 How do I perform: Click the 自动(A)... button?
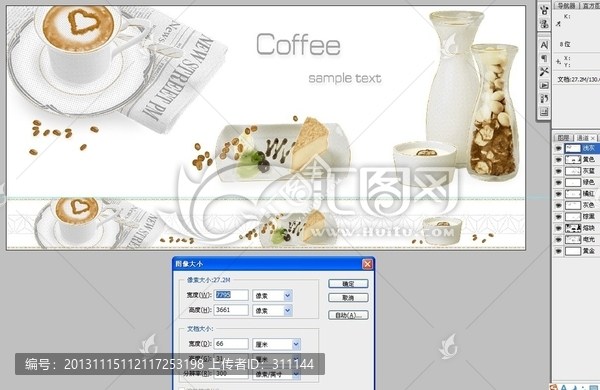pyautogui.click(x=348, y=315)
